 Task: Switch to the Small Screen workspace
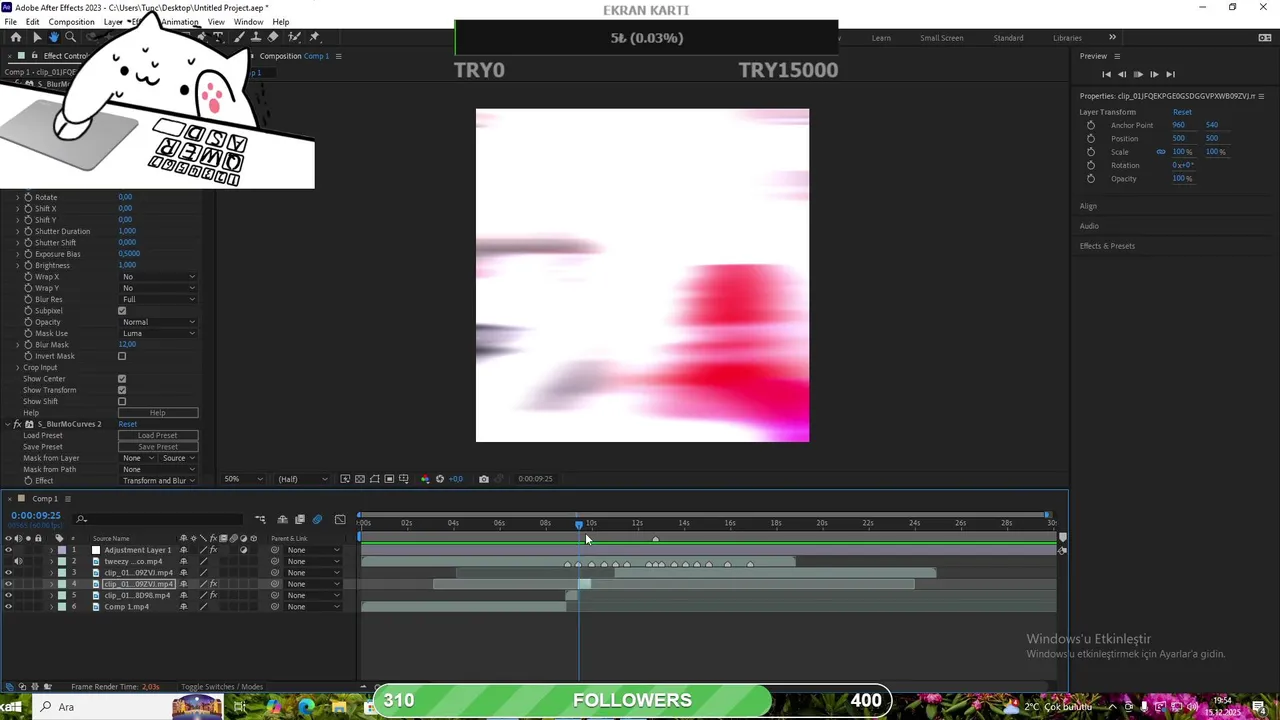point(942,38)
